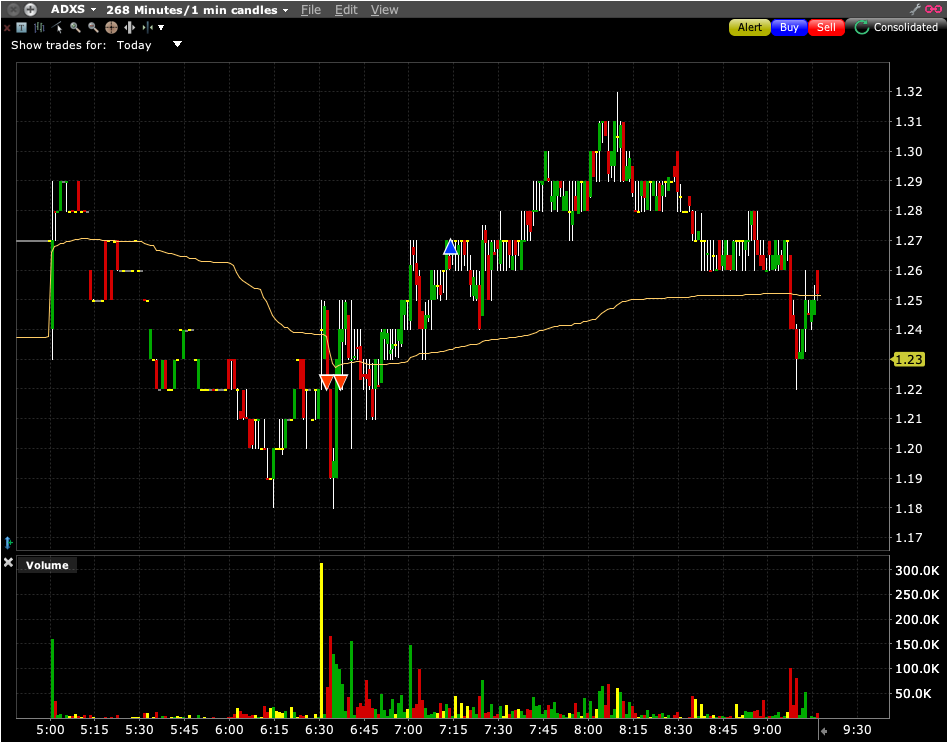
Task: Click the right red sell trade marker
Action: click(x=341, y=382)
